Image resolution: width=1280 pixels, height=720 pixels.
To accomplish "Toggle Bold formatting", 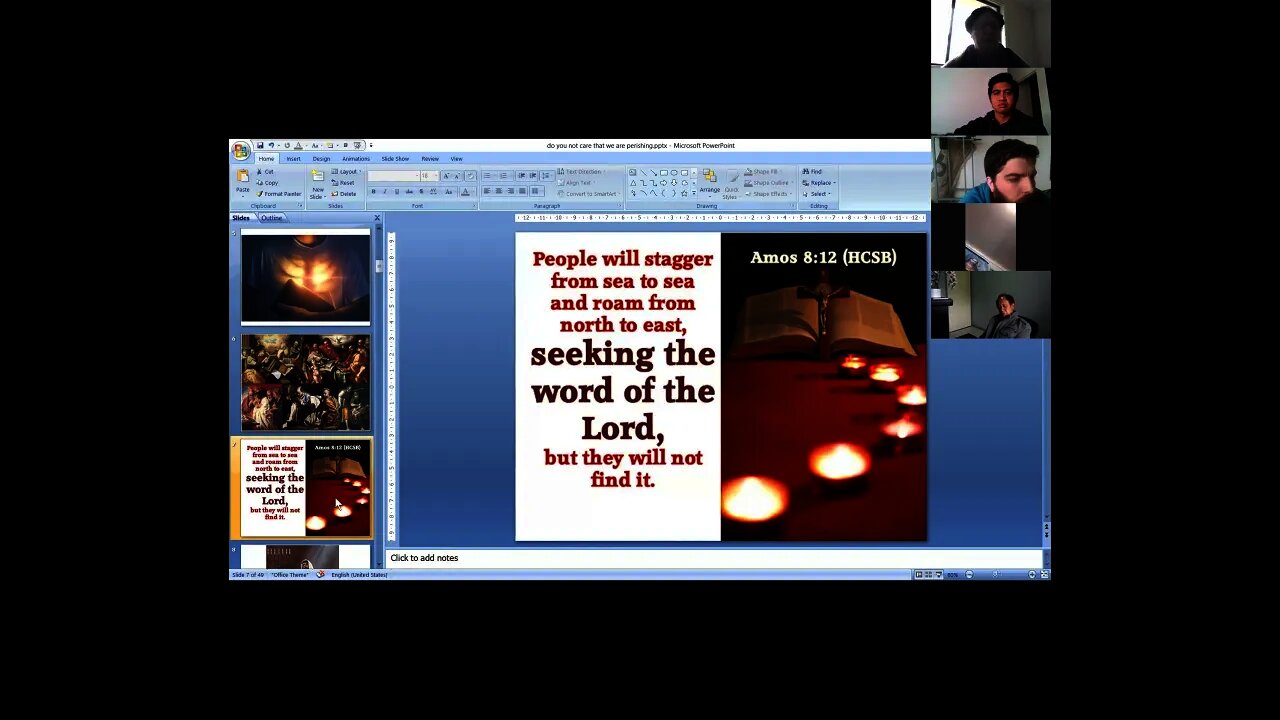I will pyautogui.click(x=373, y=192).
